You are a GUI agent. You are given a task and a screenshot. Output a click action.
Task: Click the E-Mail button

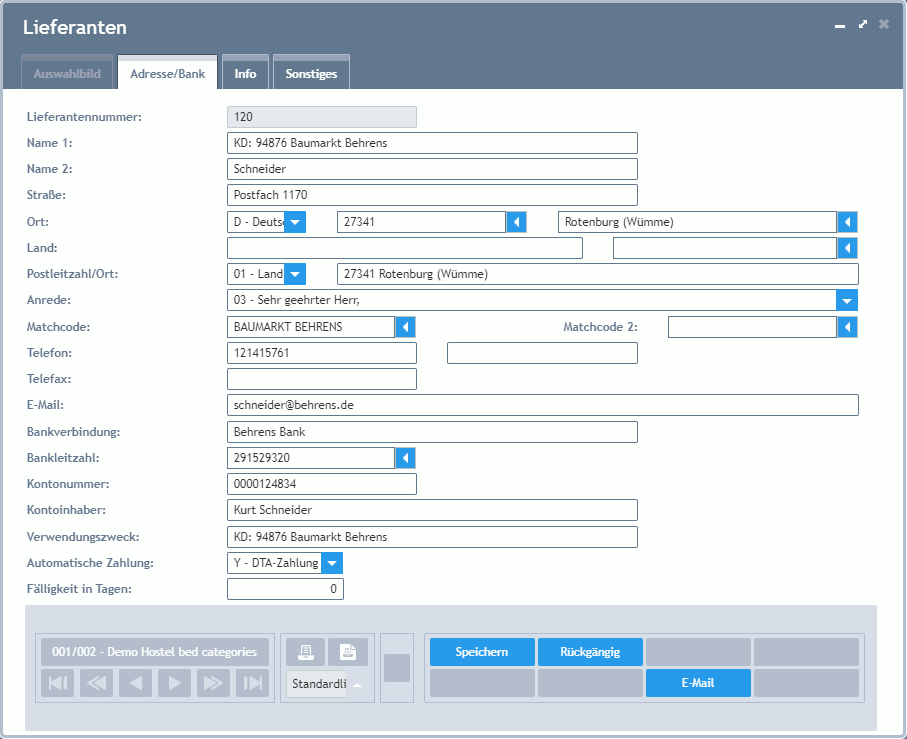(698, 683)
